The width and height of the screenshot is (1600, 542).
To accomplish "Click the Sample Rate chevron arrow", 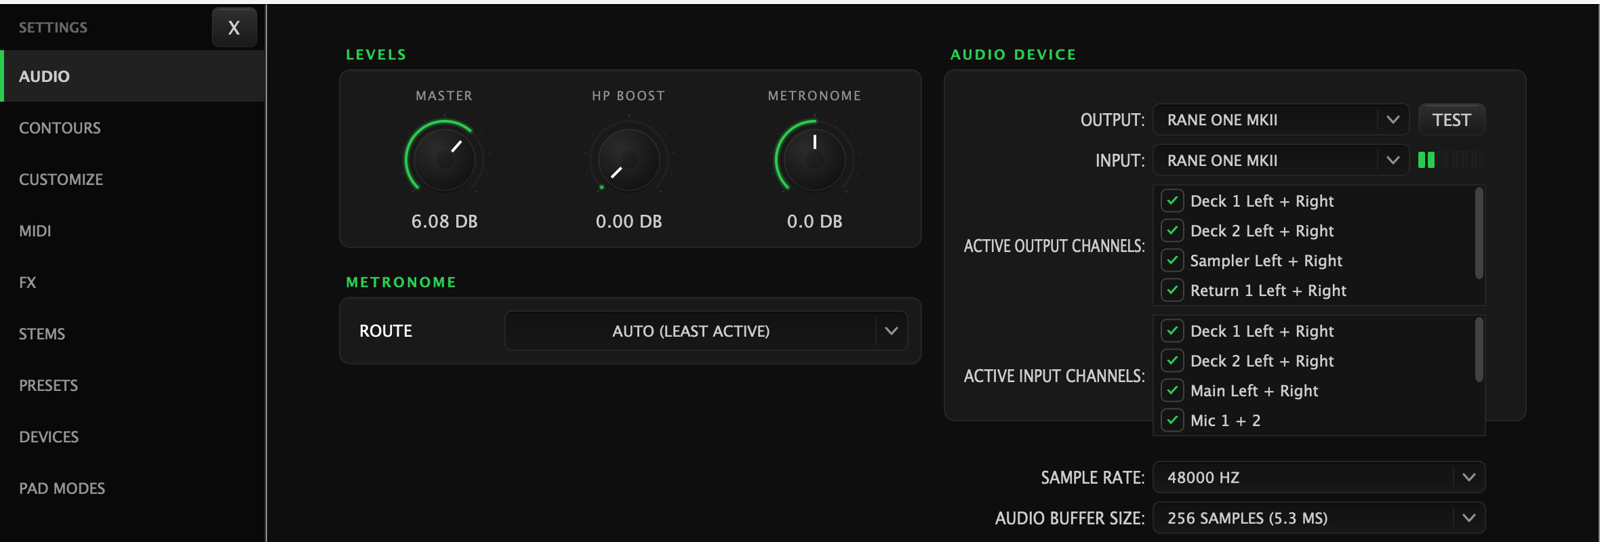I will pyautogui.click(x=1469, y=478).
